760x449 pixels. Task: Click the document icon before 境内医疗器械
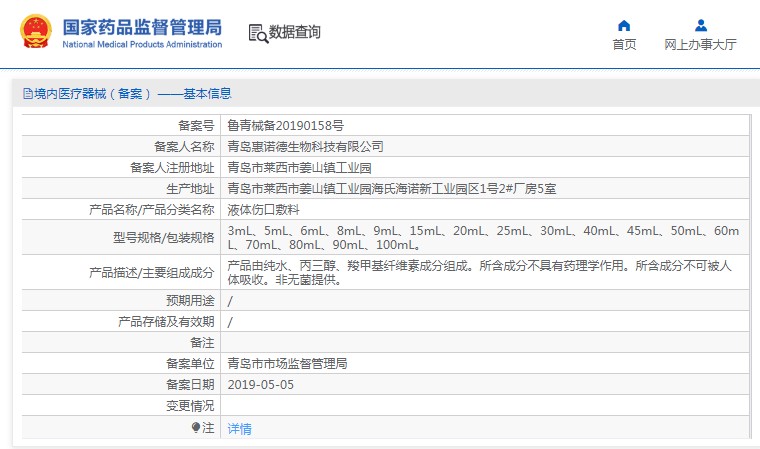(27, 94)
